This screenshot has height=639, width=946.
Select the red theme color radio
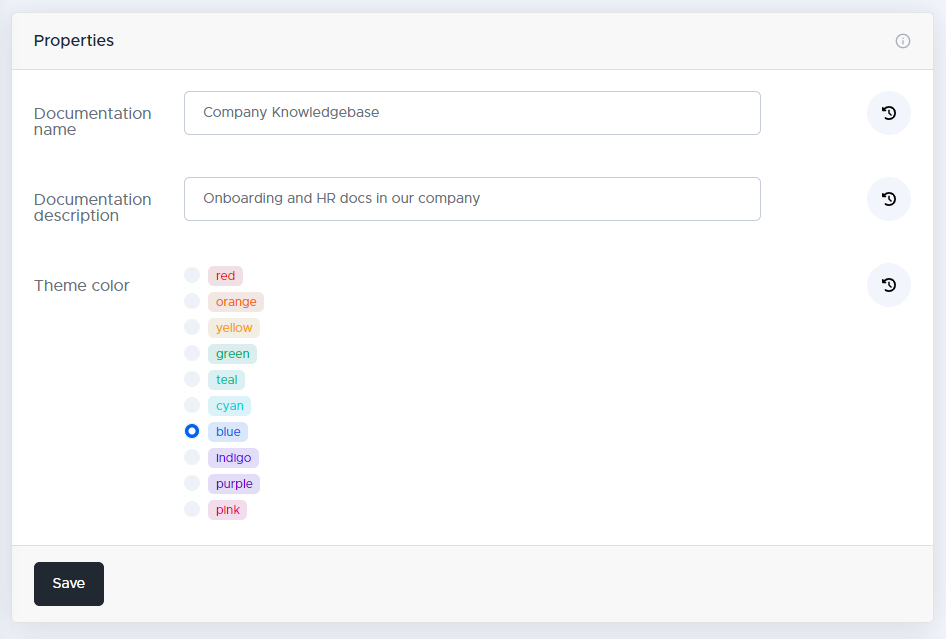point(192,276)
